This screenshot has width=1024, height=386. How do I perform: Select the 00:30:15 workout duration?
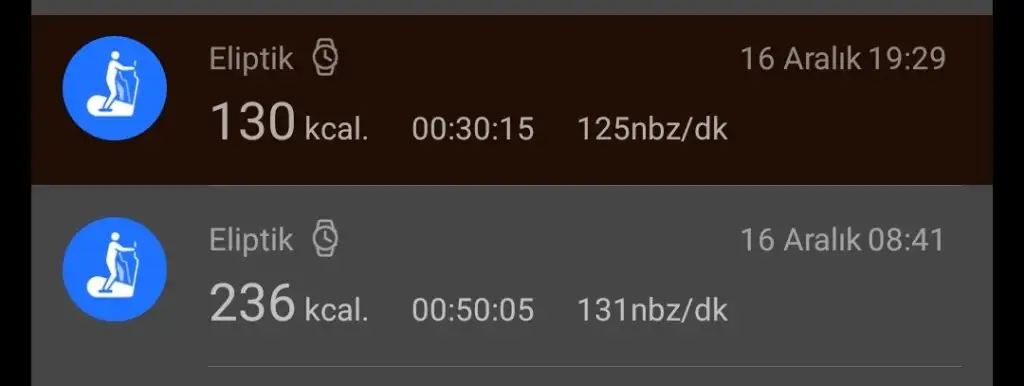pos(473,129)
